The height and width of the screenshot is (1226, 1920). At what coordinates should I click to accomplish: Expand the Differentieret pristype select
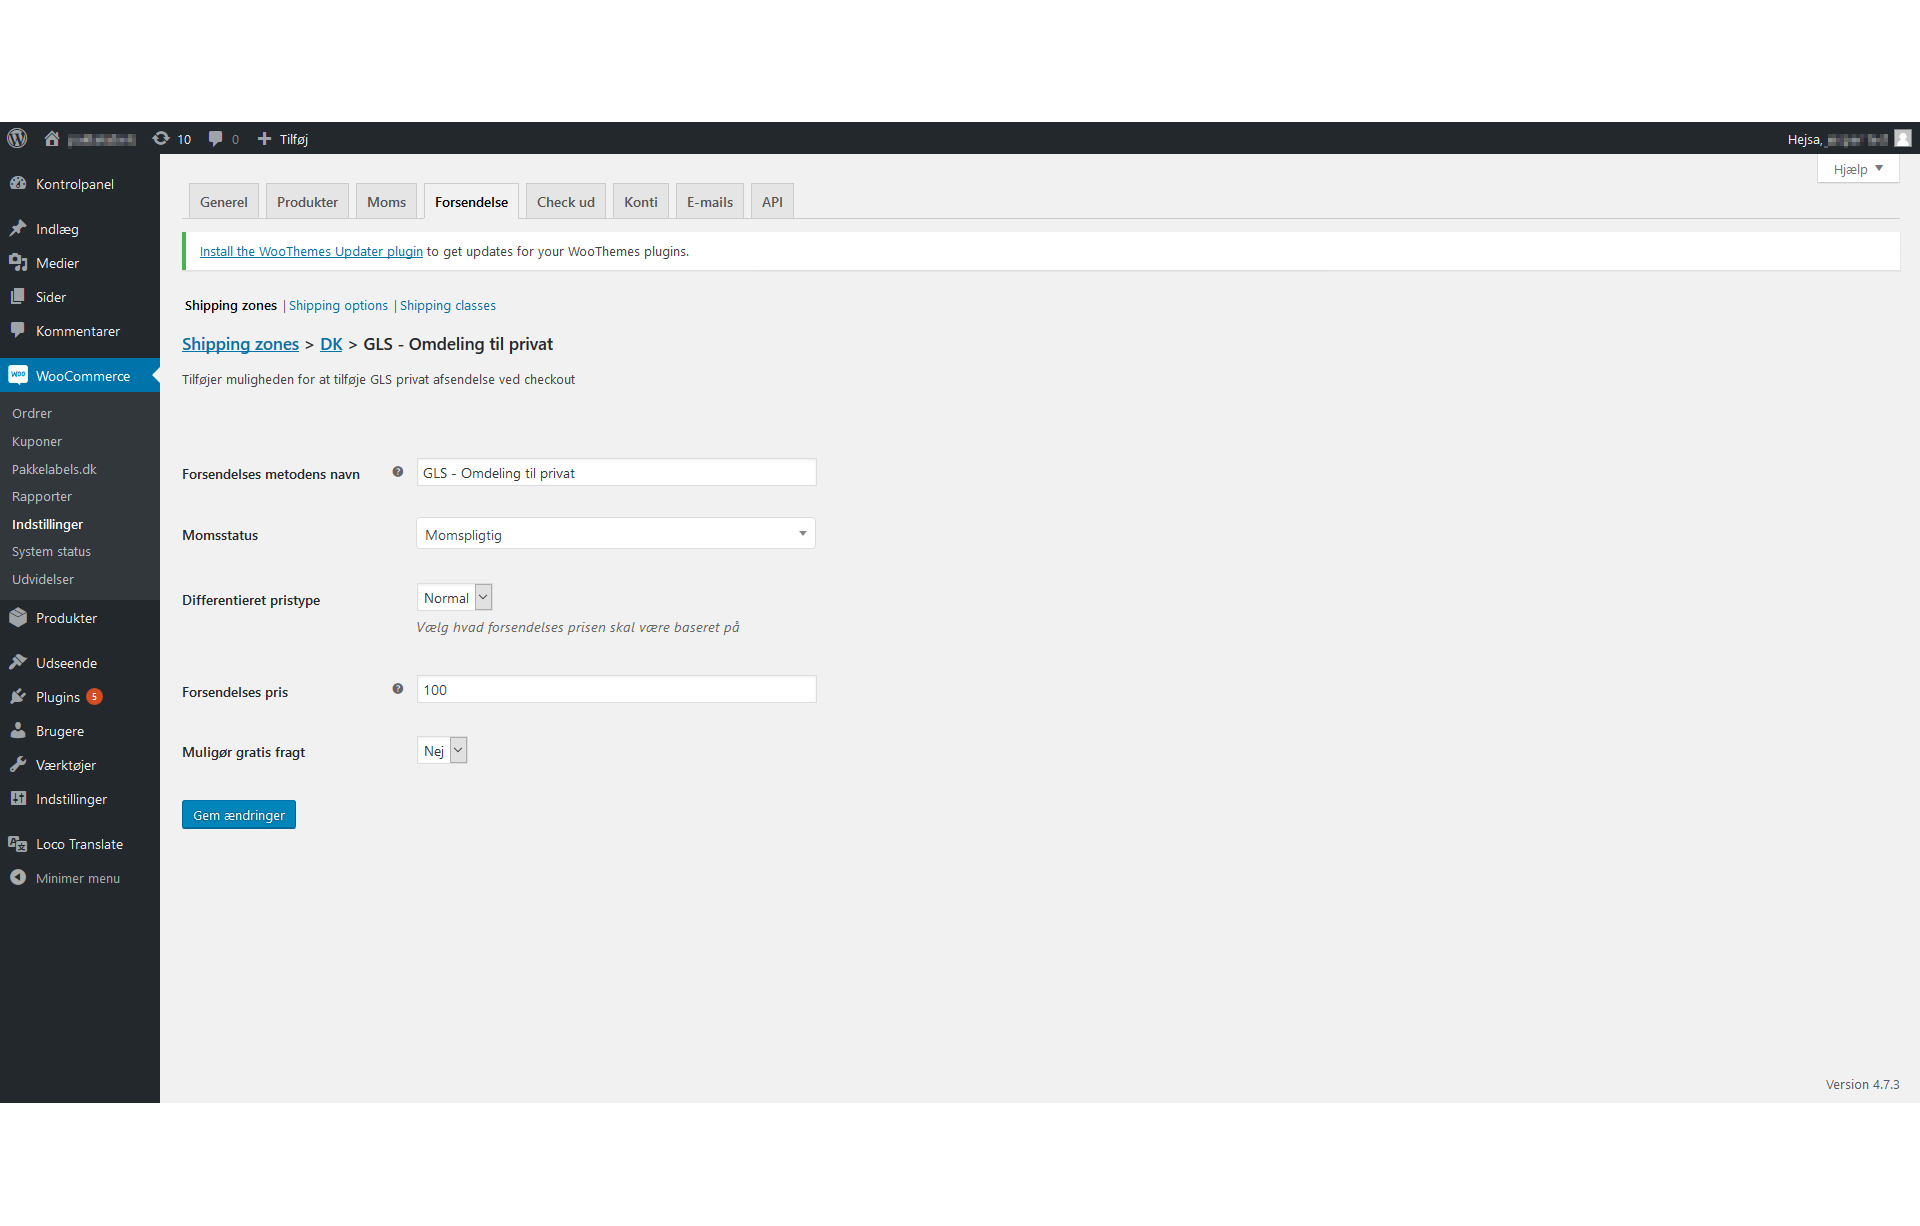pyautogui.click(x=454, y=598)
